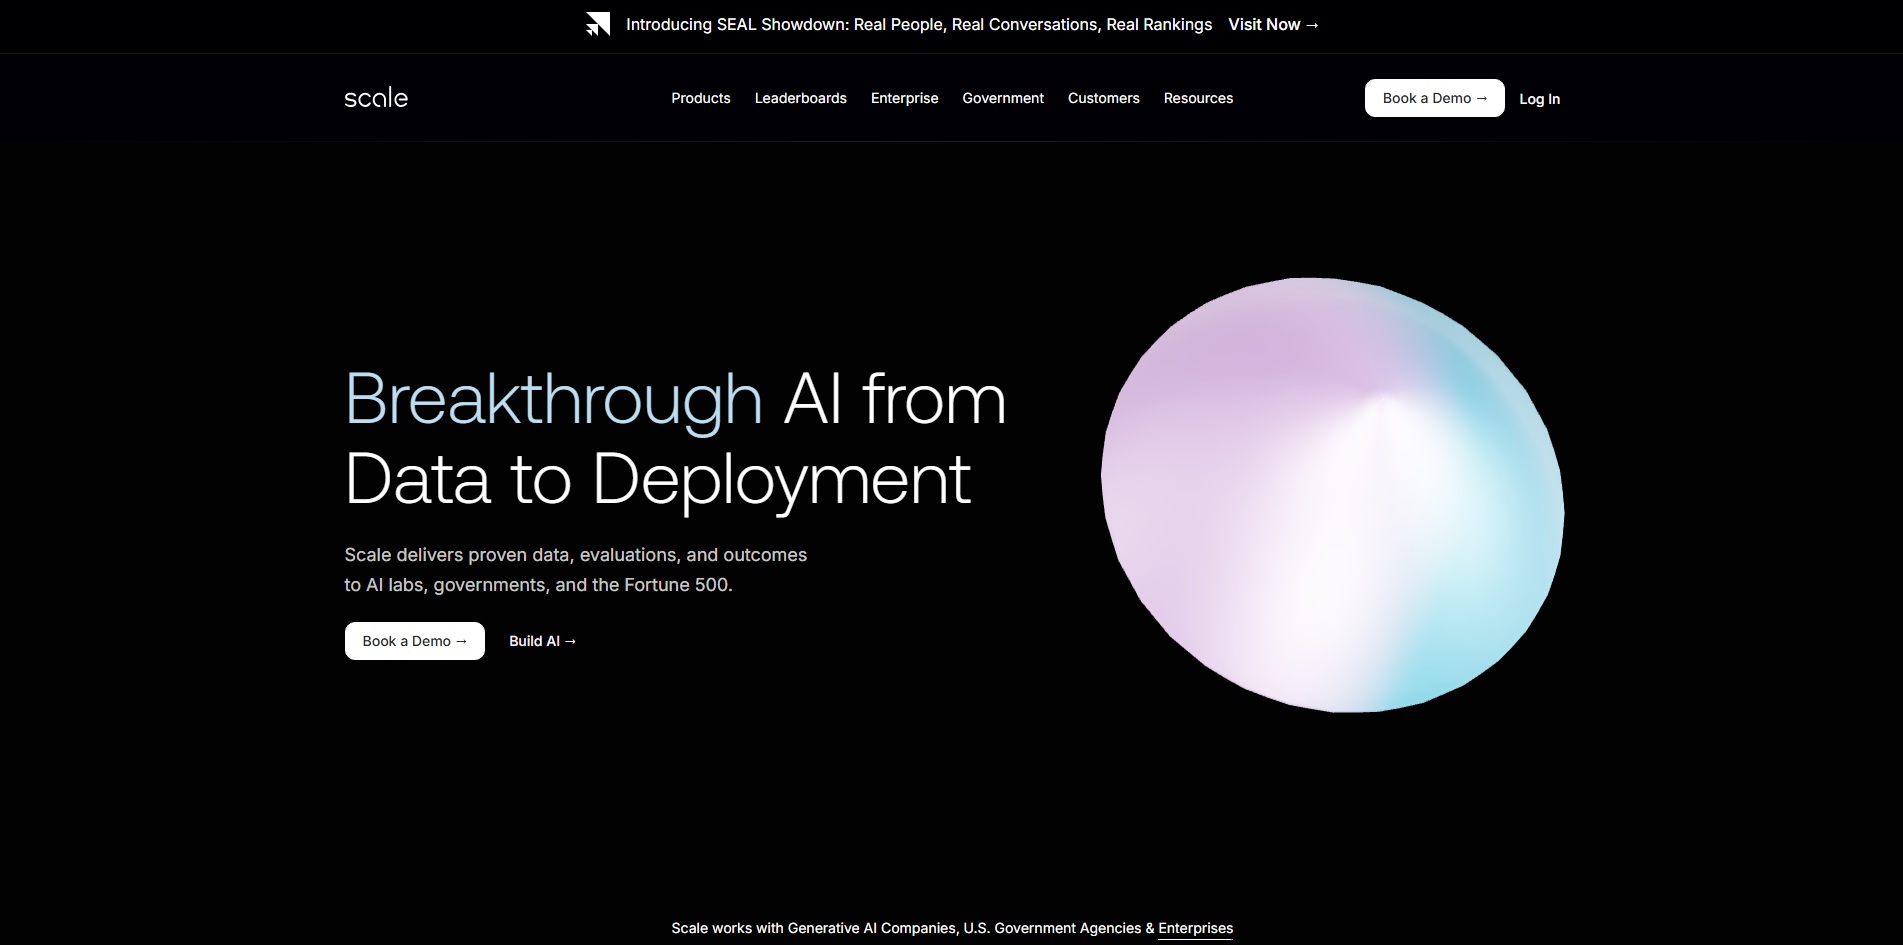Viewport: 1903px width, 945px height.
Task: Click the Build AI link
Action: [542, 641]
